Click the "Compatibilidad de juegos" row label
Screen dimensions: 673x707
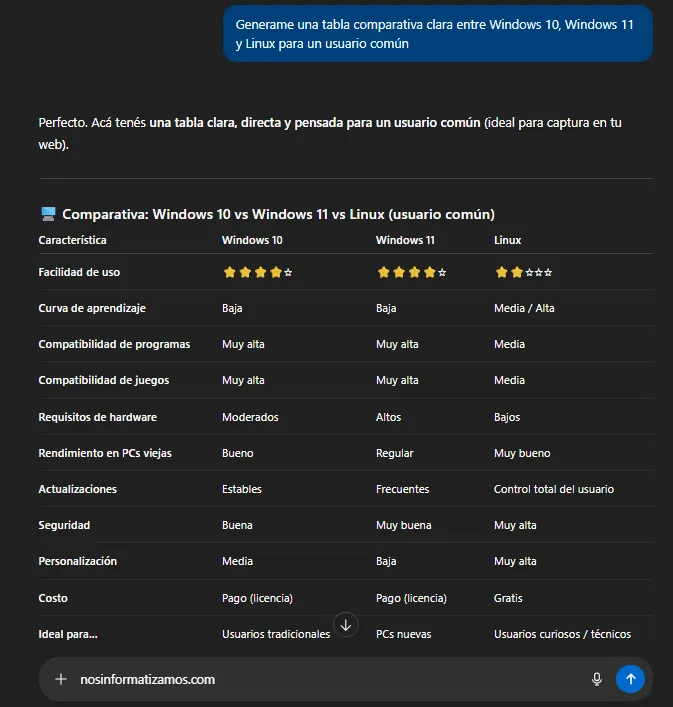tap(104, 381)
